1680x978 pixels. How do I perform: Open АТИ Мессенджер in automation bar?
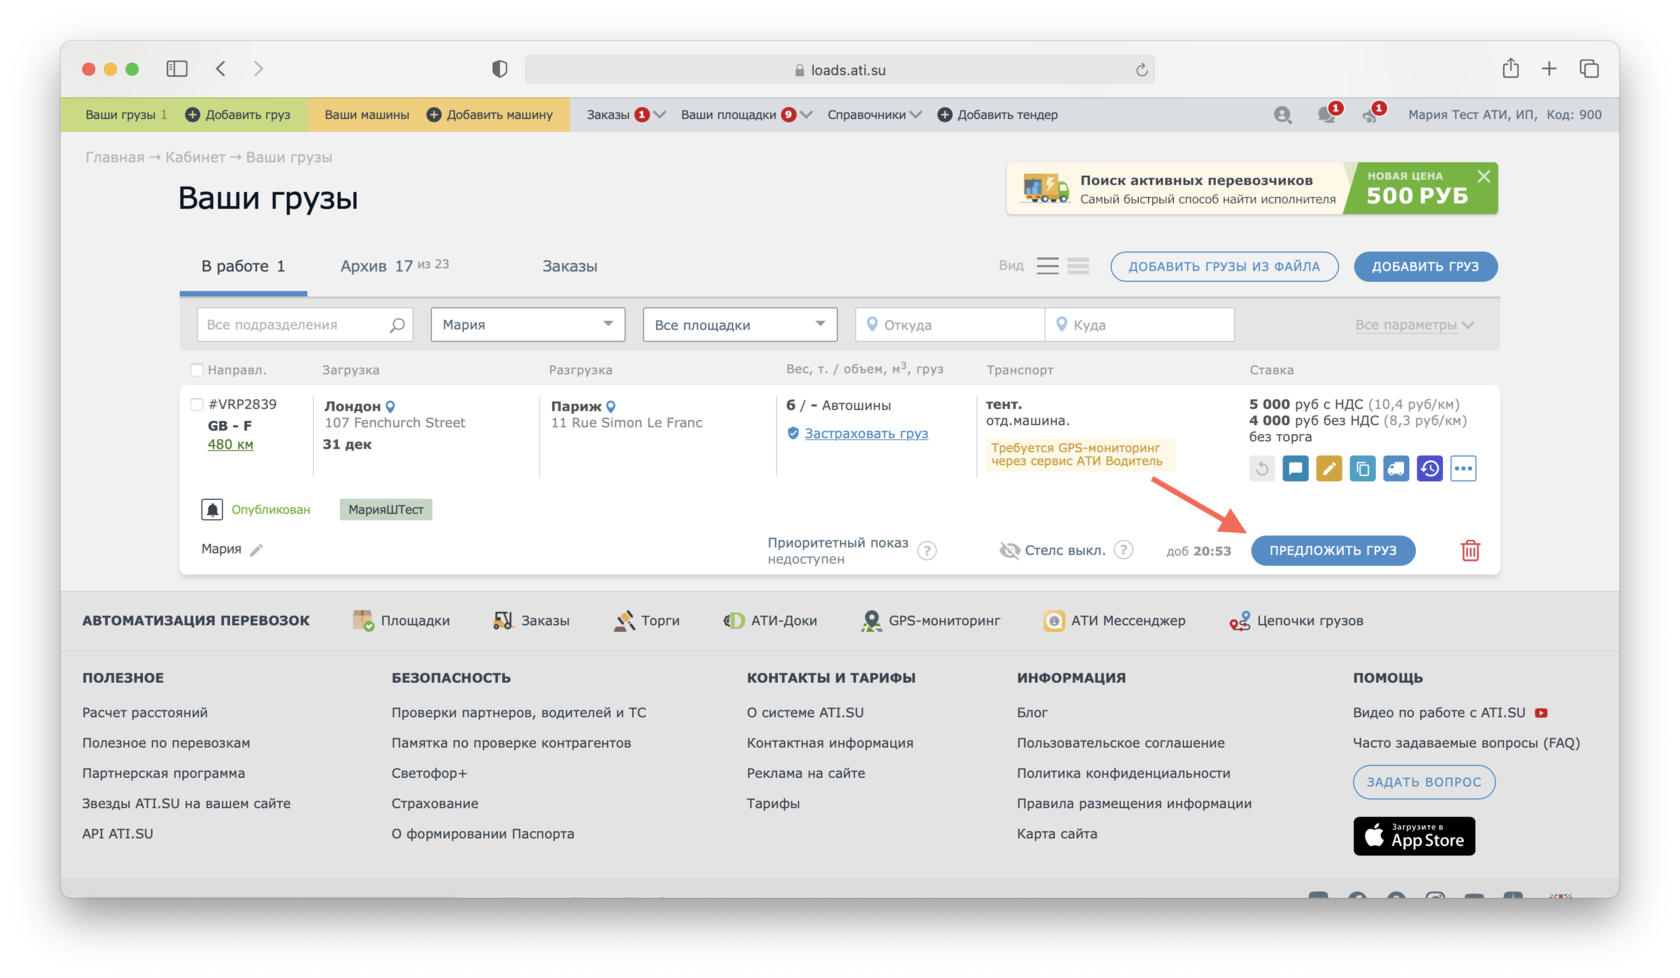coord(1114,621)
